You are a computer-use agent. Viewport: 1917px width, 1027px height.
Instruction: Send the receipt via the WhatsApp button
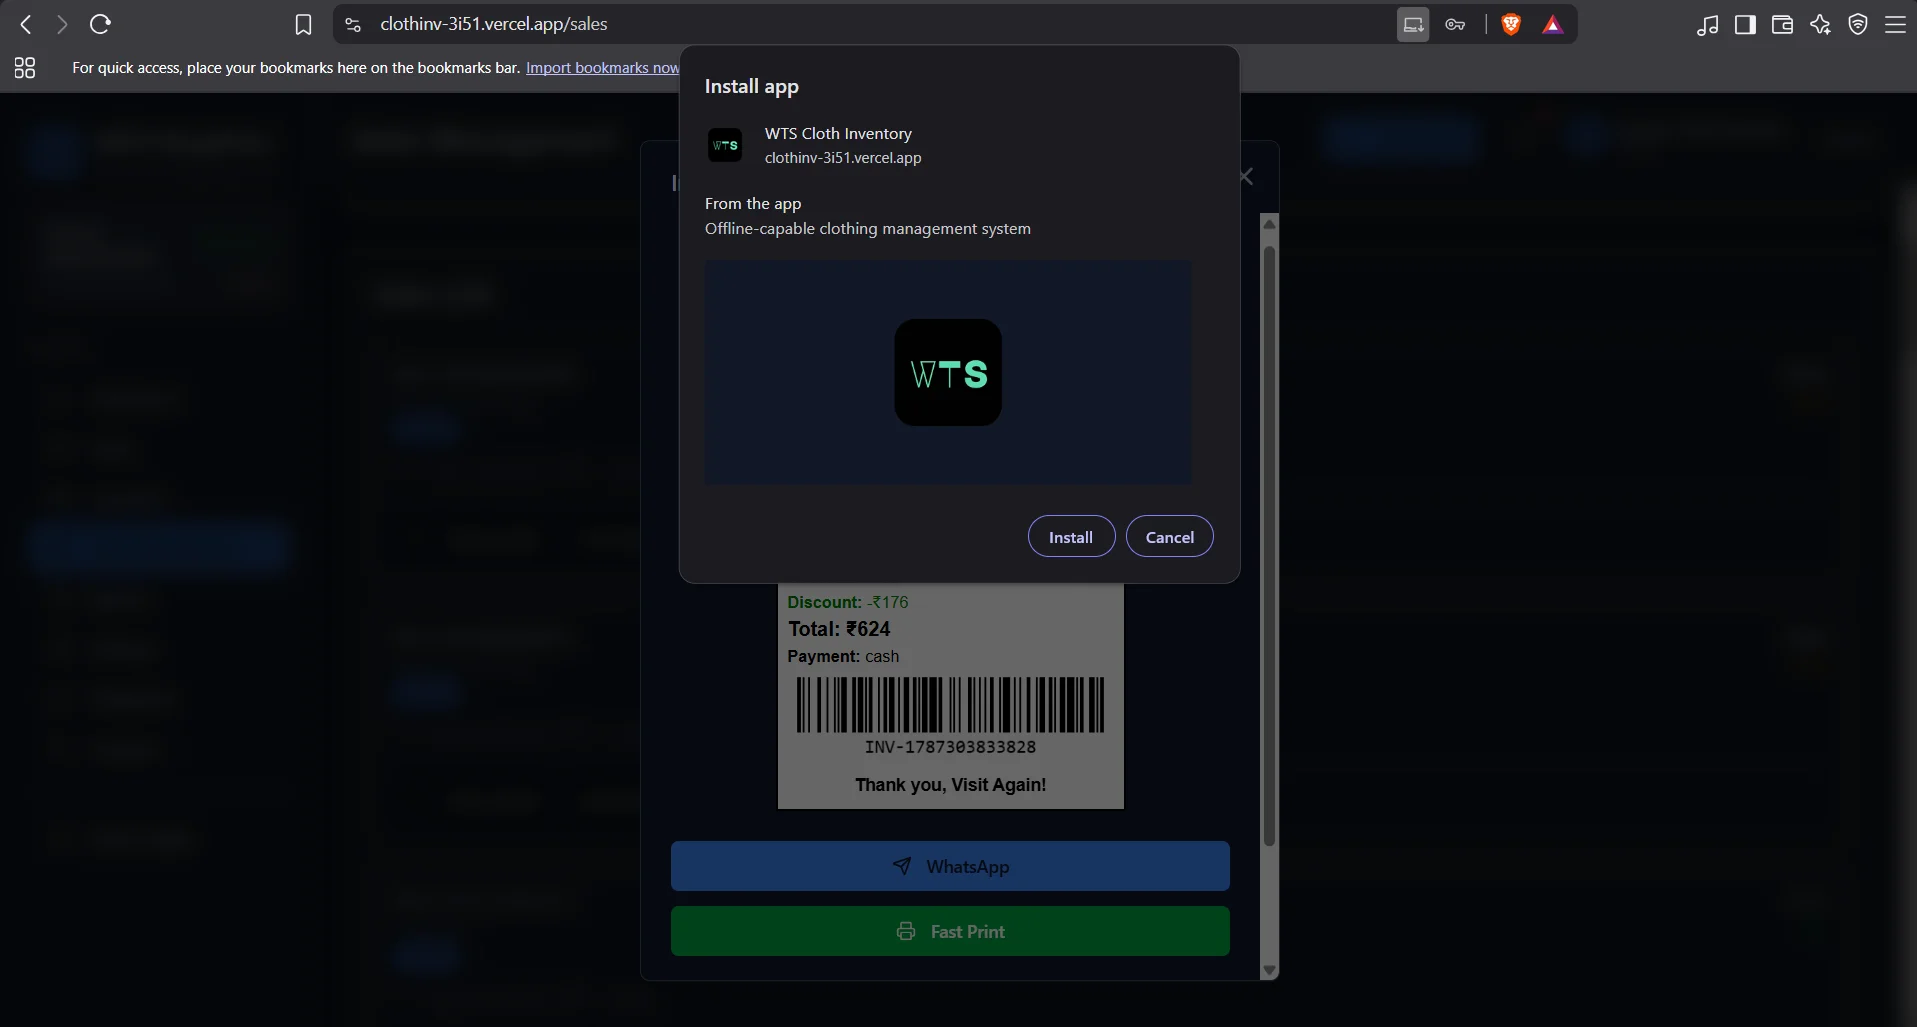click(950, 866)
